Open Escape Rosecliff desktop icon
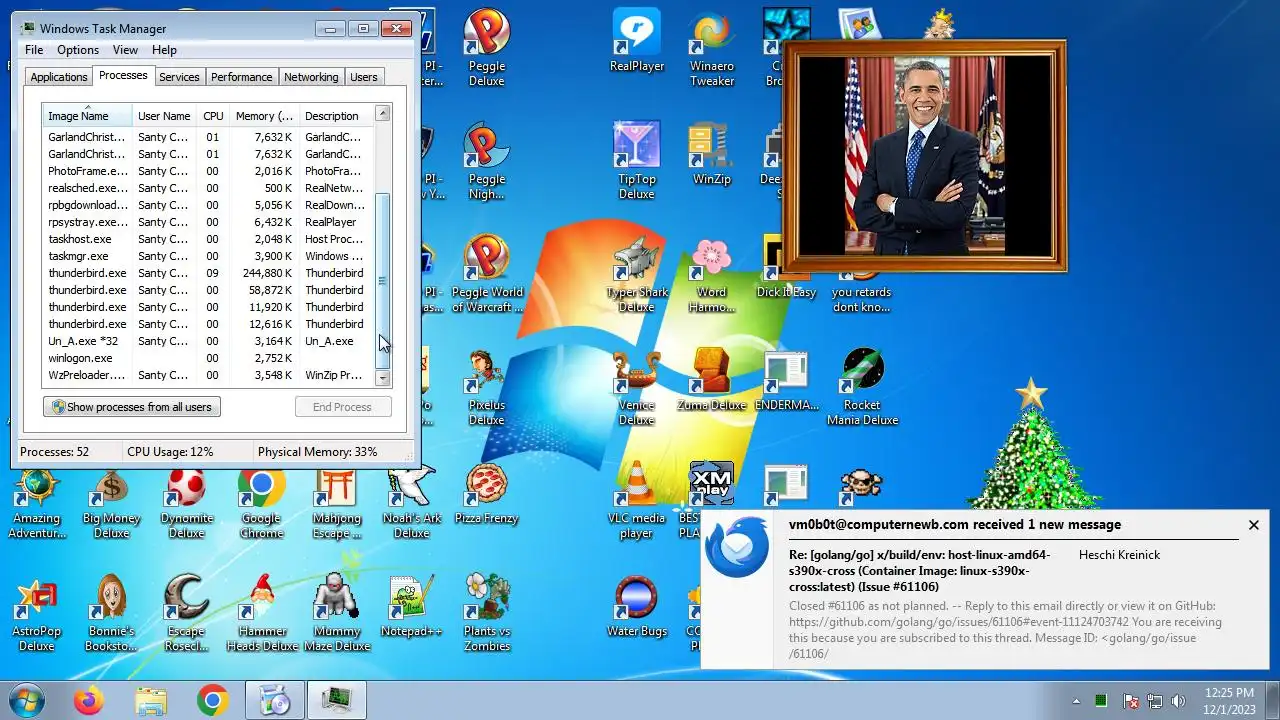Screen dimensions: 1280x720 pos(187,612)
